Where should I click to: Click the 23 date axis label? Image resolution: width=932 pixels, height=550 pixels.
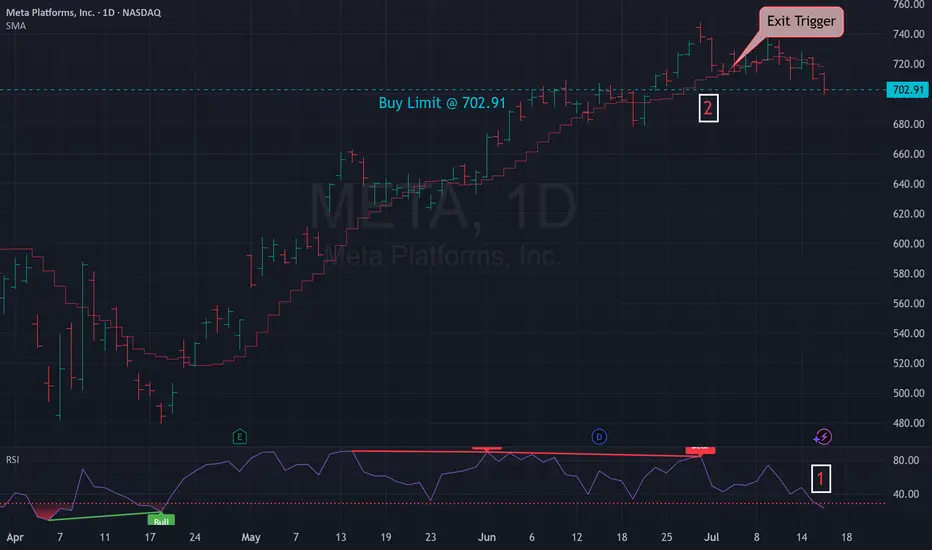point(430,538)
